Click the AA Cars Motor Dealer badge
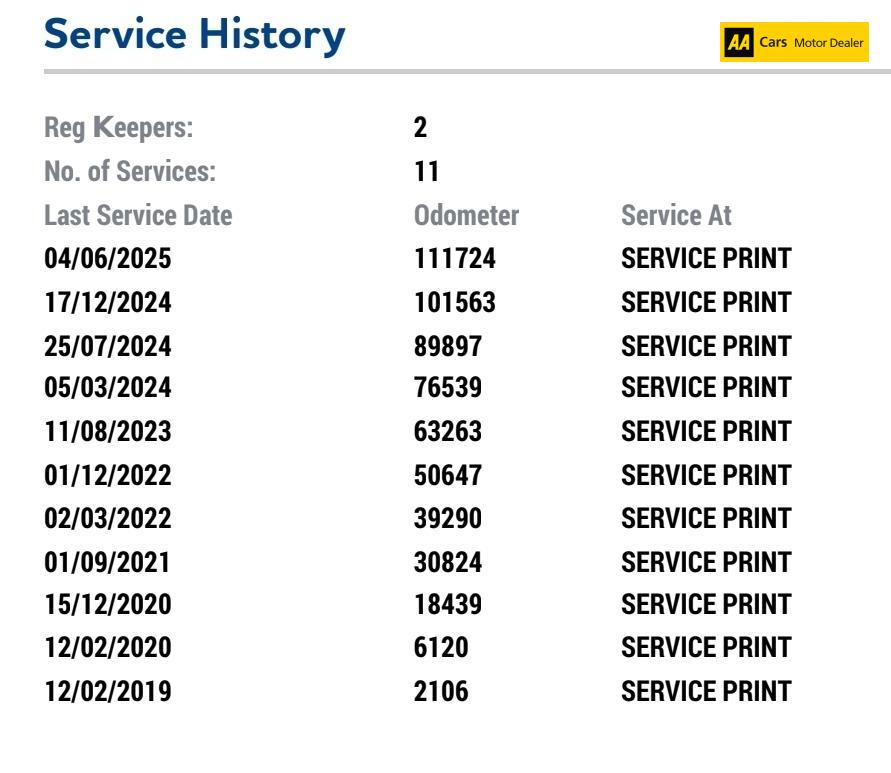 coord(794,43)
